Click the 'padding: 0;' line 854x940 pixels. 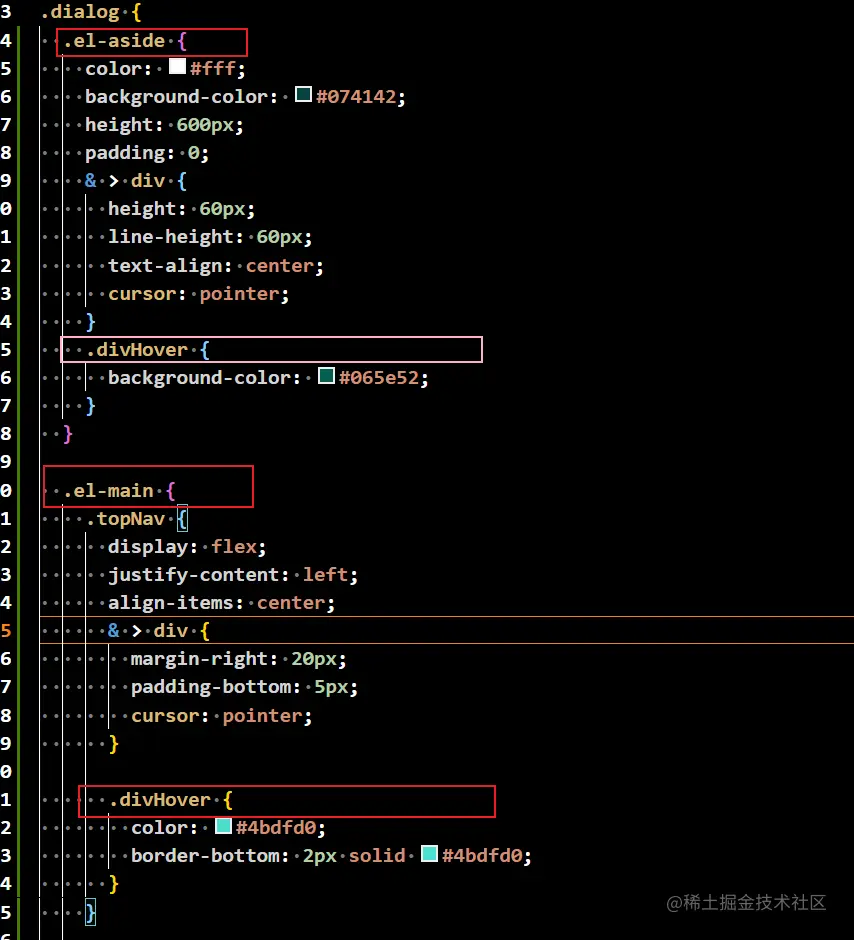(147, 153)
